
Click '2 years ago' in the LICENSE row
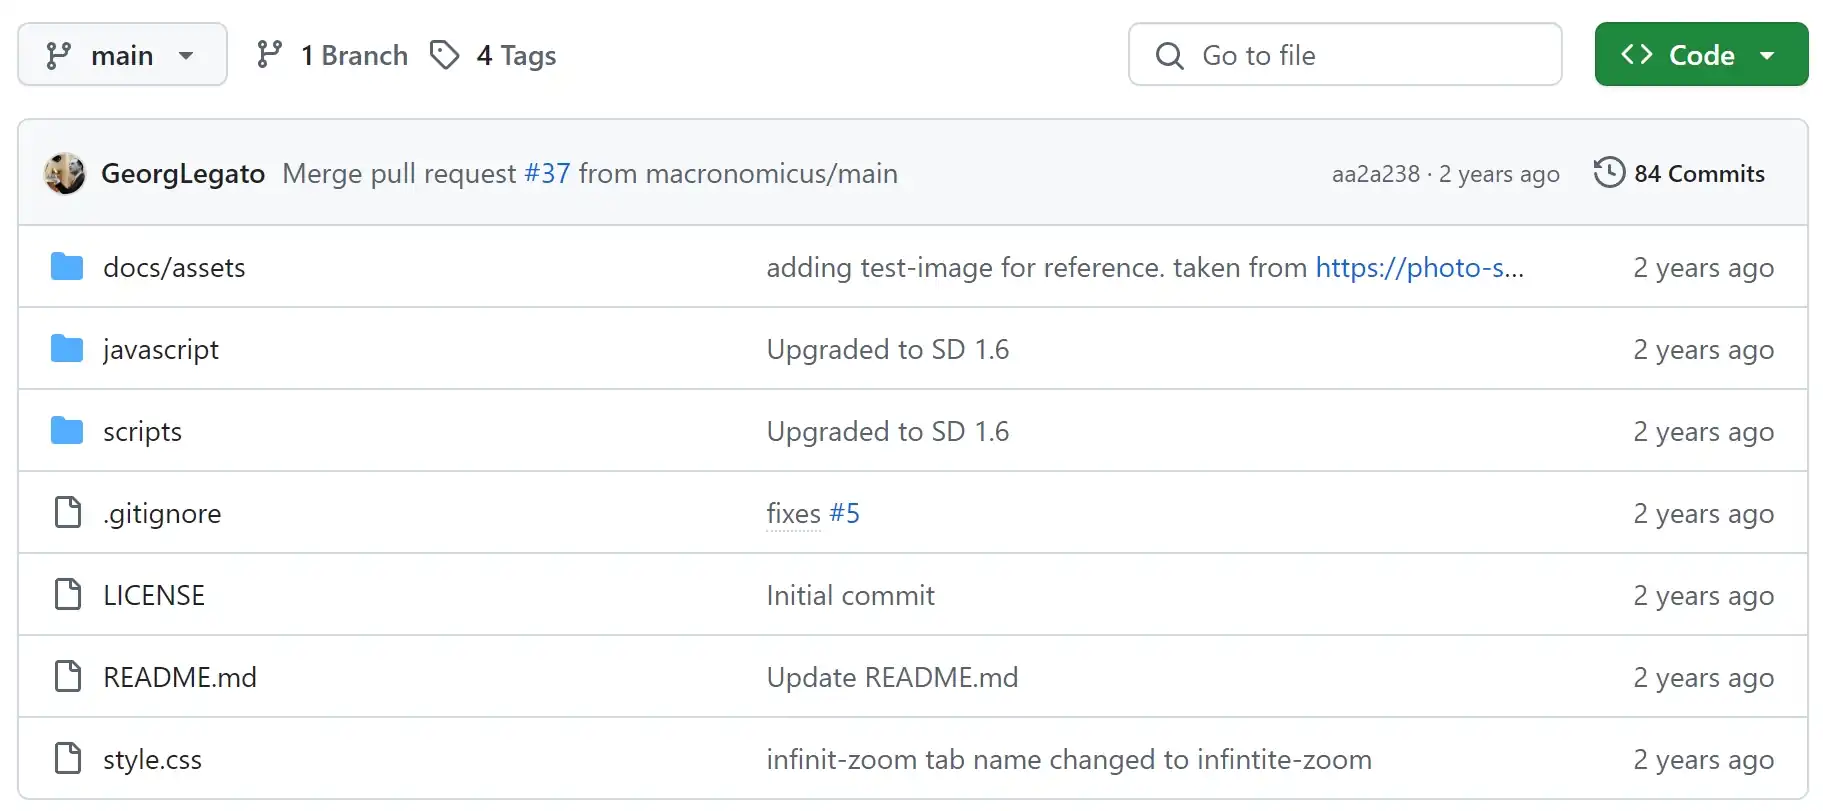pyautogui.click(x=1704, y=595)
